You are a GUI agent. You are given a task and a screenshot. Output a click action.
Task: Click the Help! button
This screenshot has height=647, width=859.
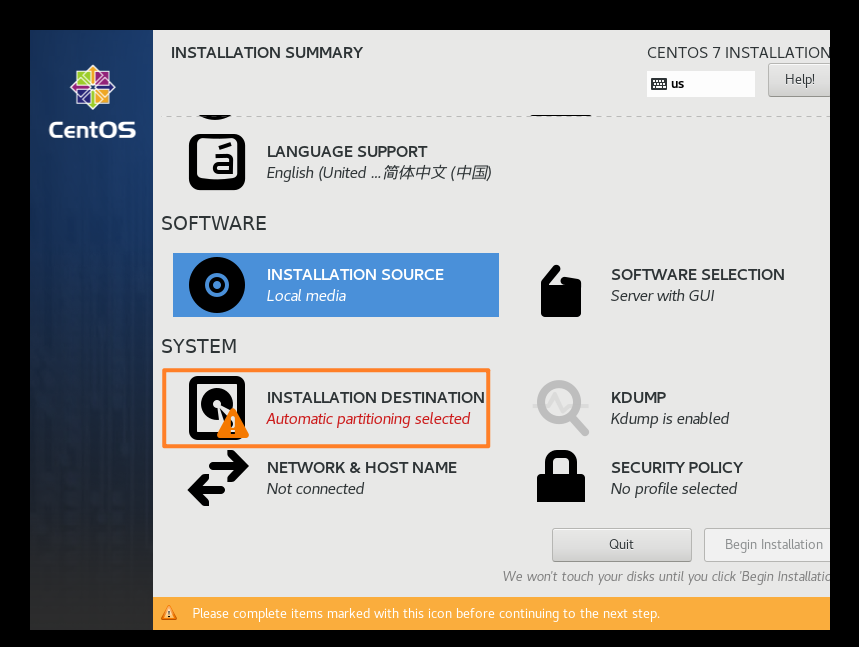(799, 80)
